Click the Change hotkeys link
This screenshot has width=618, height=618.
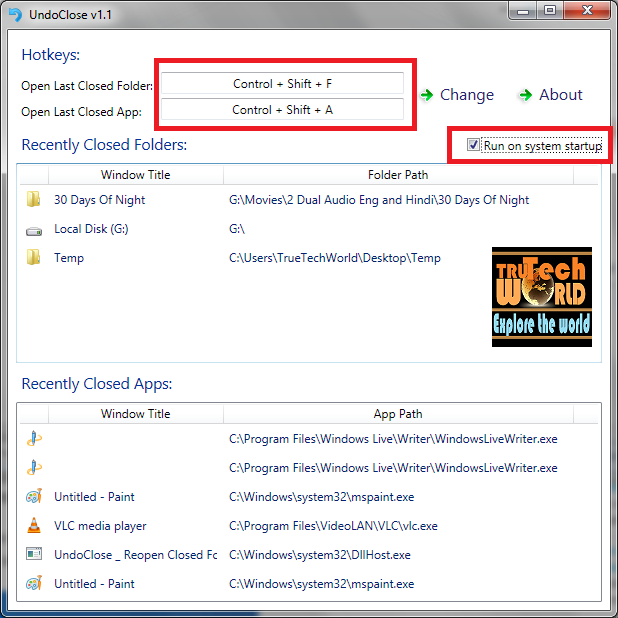(458, 95)
